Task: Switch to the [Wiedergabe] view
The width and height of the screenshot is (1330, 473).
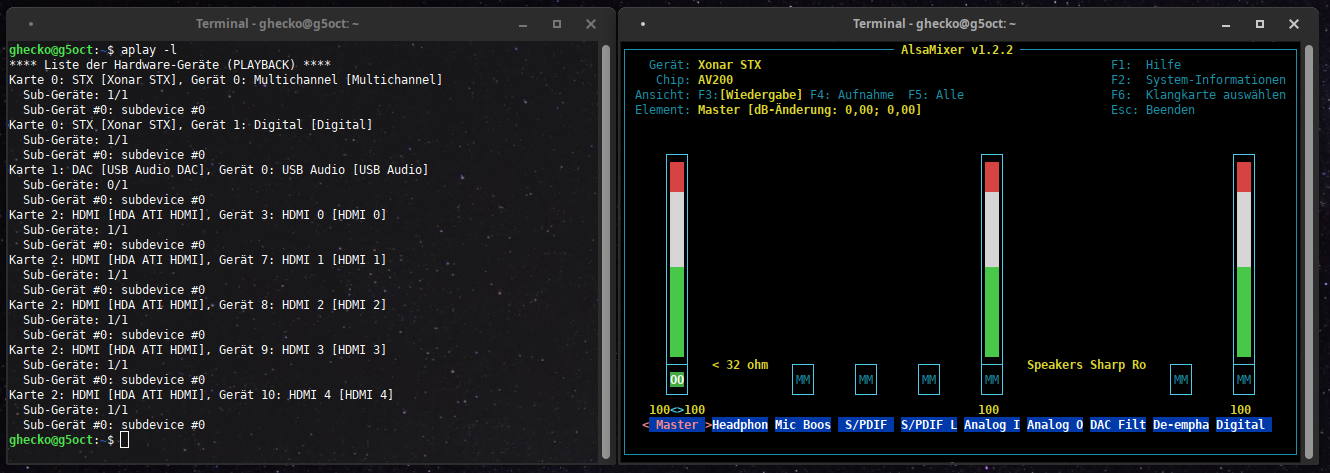Action: pyautogui.click(x=761, y=95)
